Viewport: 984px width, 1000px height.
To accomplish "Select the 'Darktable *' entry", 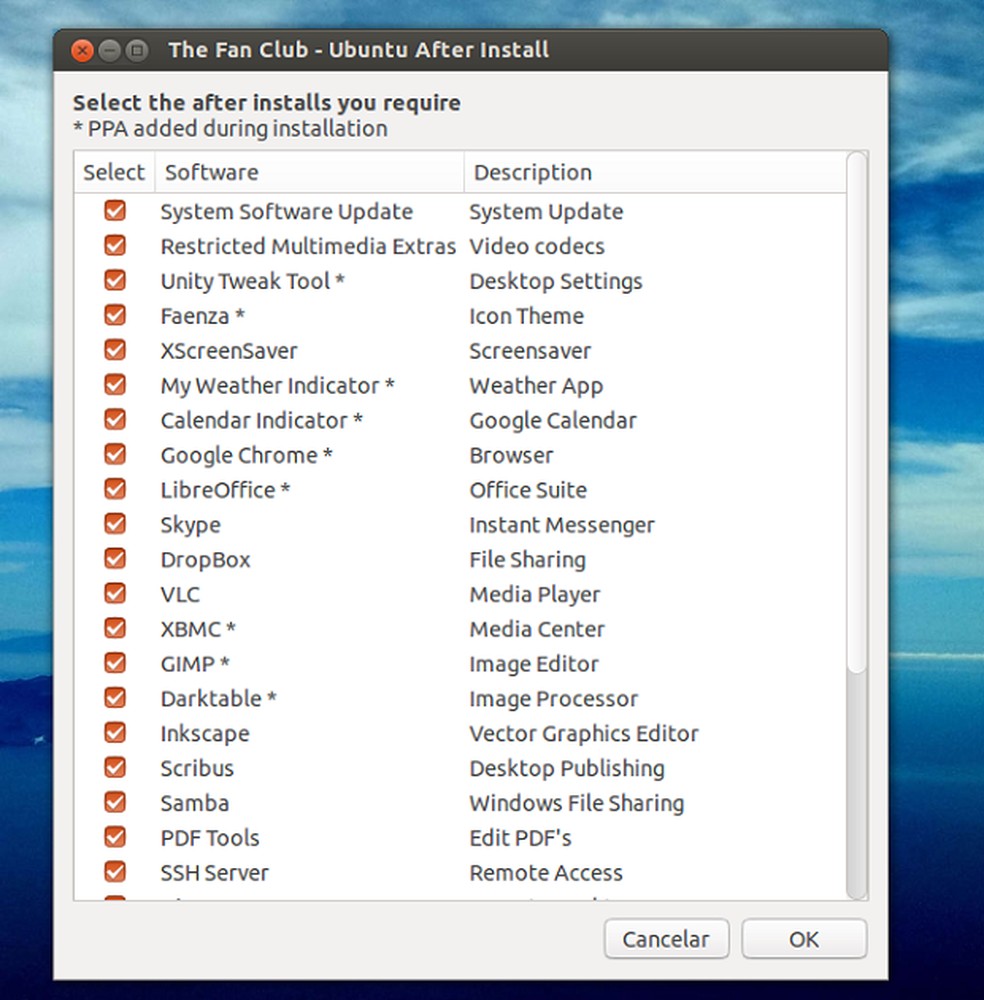I will pyautogui.click(x=219, y=699).
